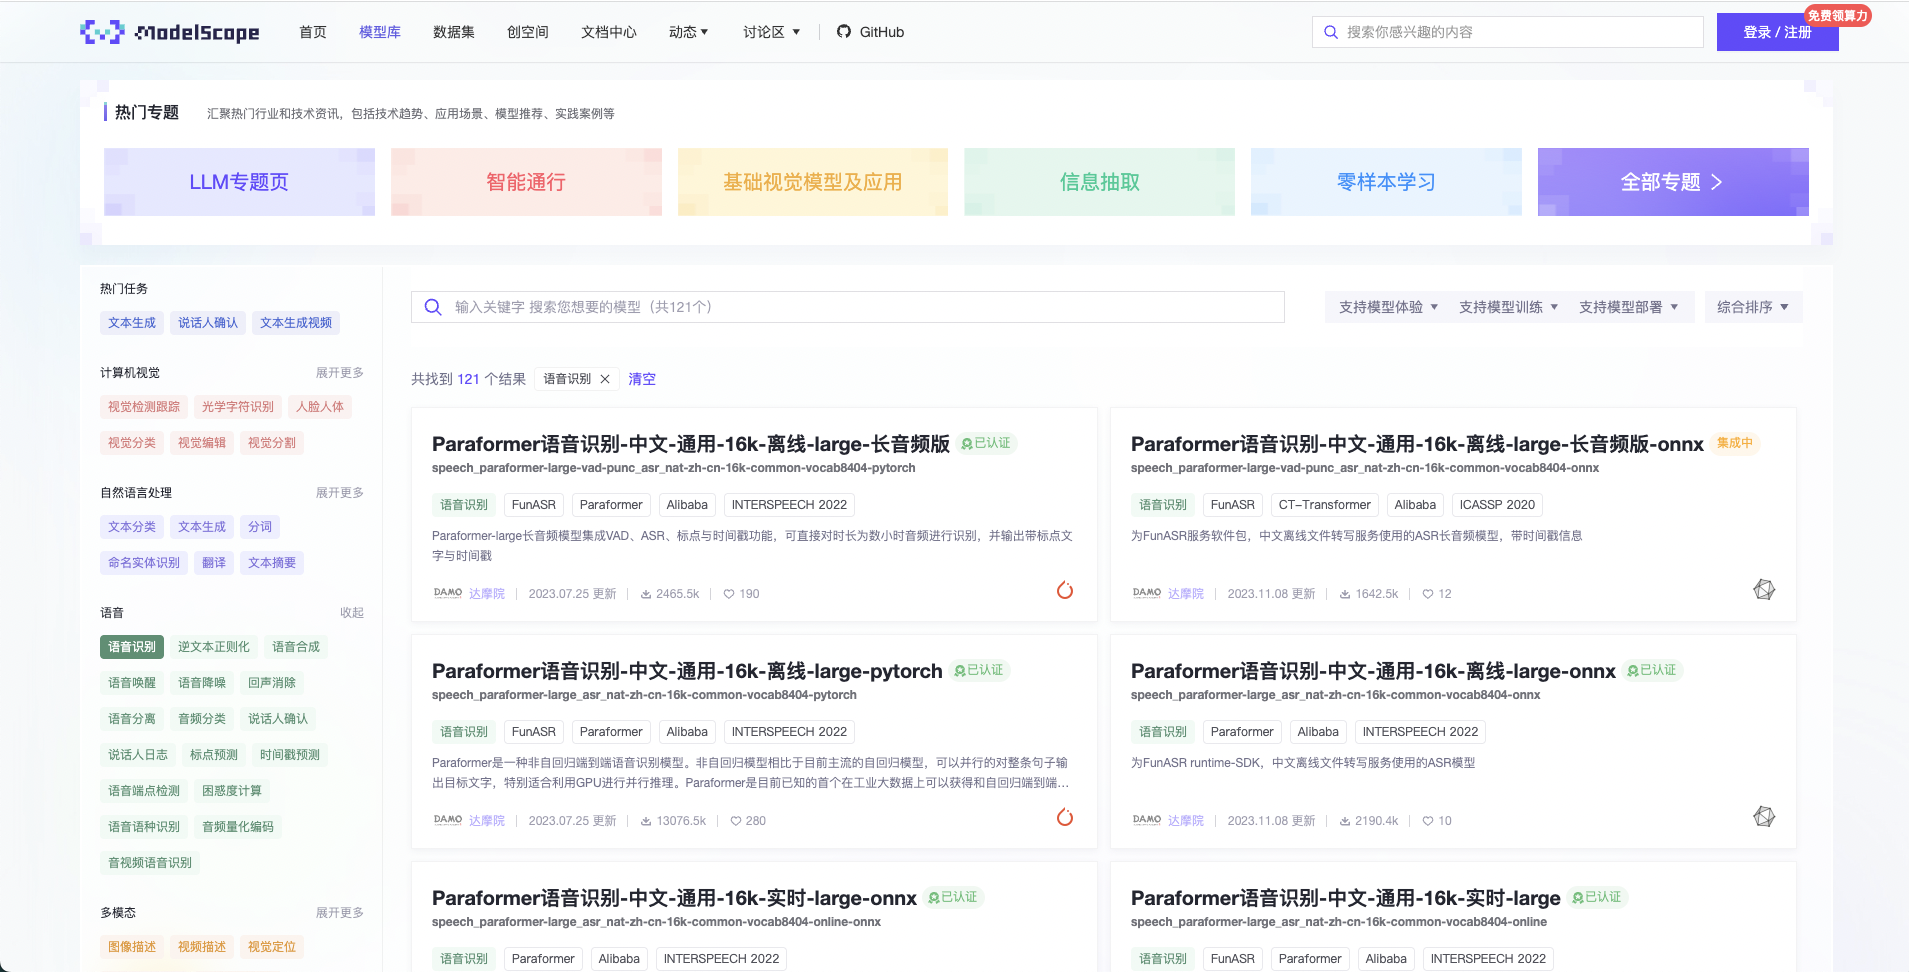
Task: Go to 首页 in navigation
Action: pyautogui.click(x=313, y=32)
